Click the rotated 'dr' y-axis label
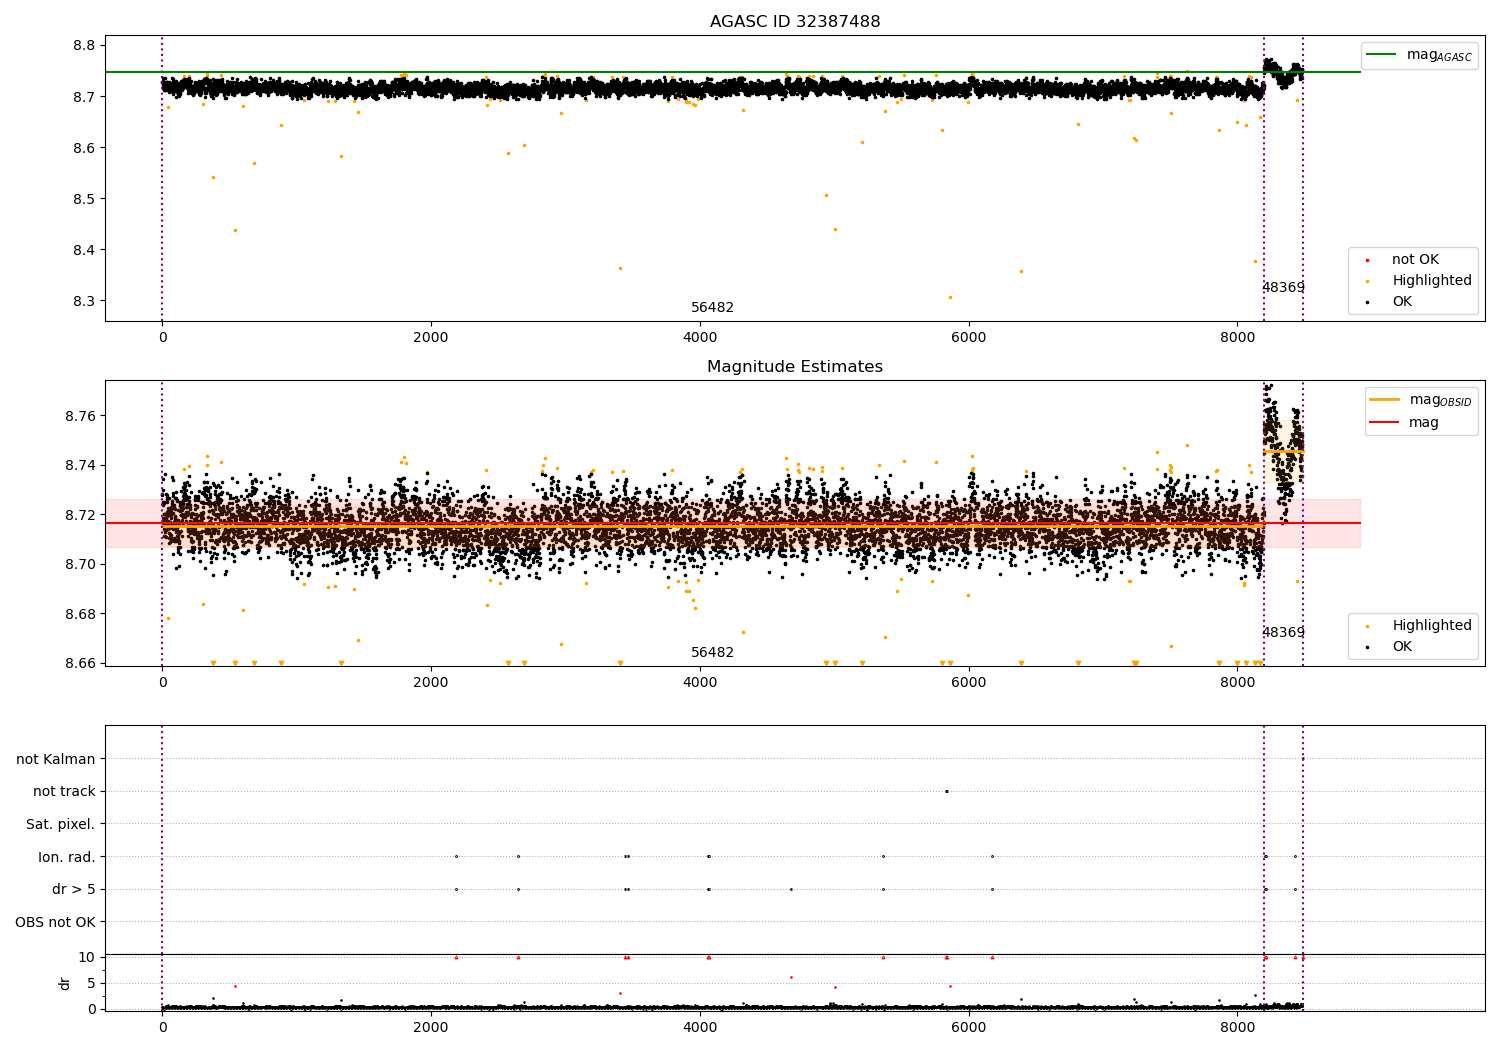 tap(65, 983)
